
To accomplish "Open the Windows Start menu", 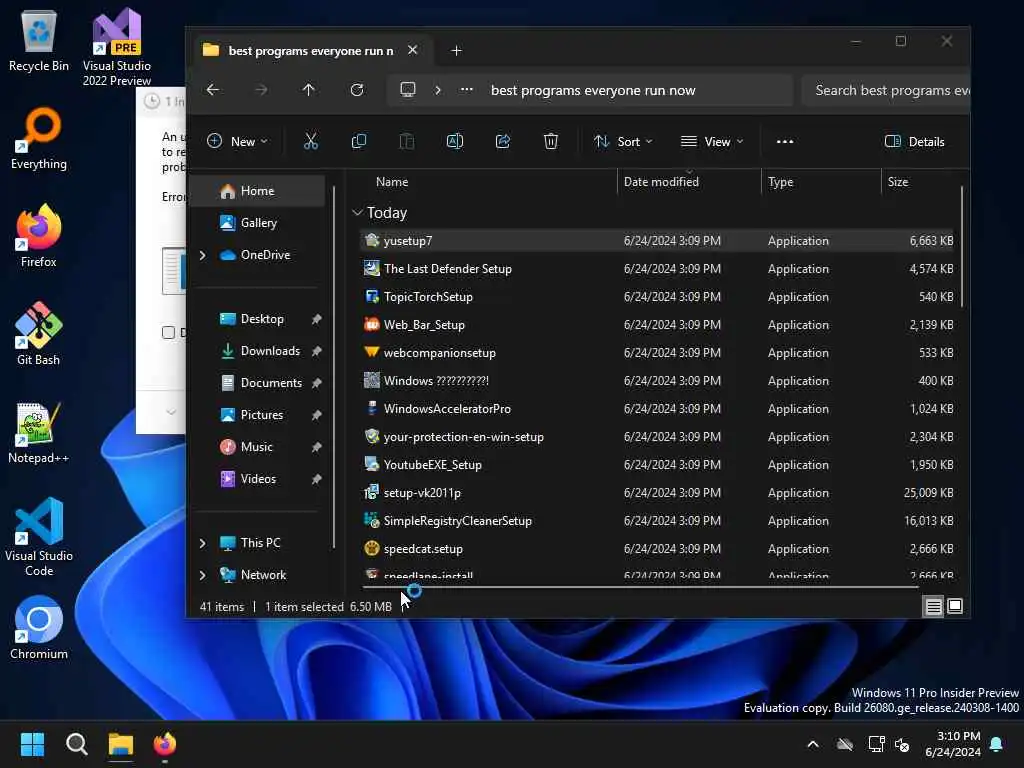I will (32, 744).
